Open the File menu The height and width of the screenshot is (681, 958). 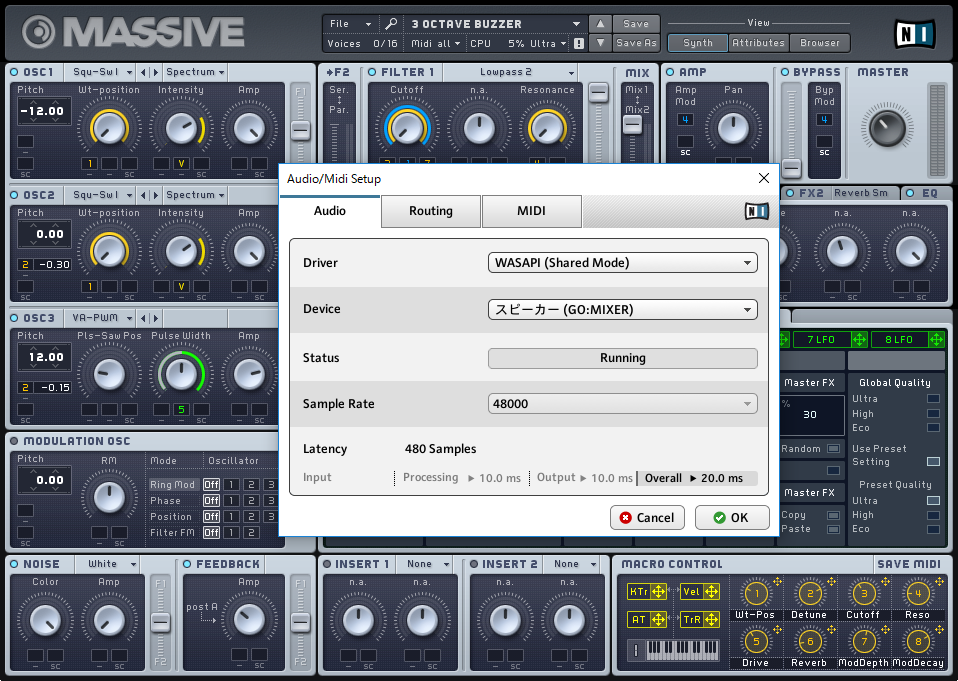point(350,24)
